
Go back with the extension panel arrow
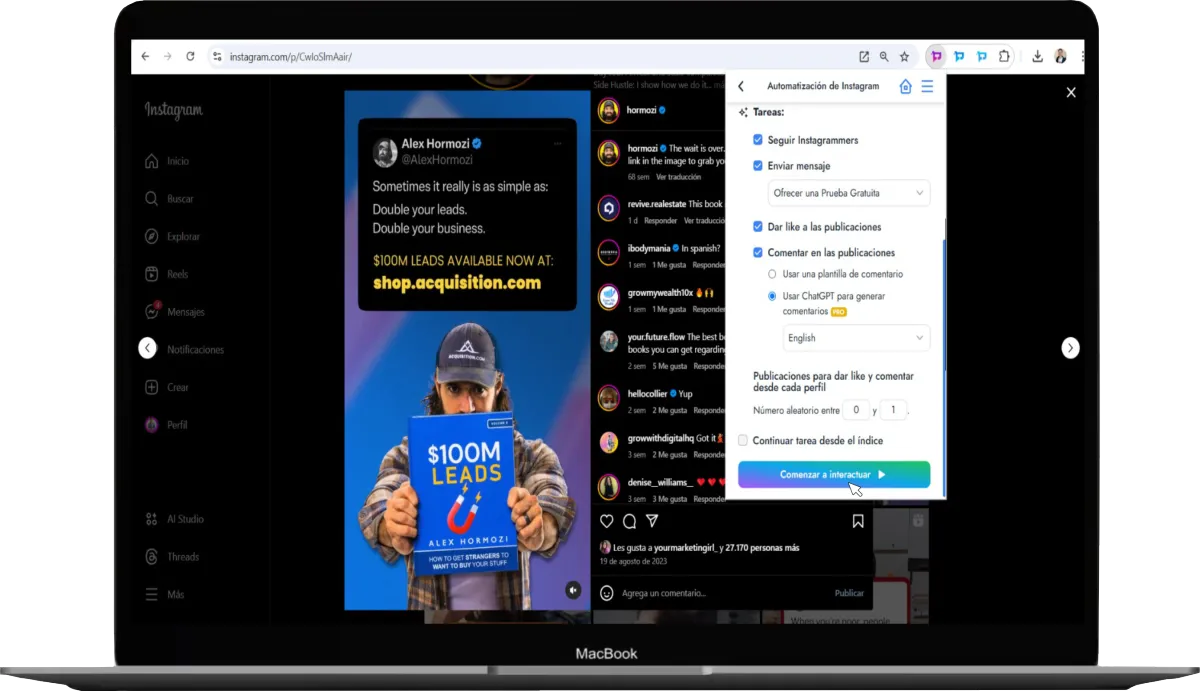point(741,86)
